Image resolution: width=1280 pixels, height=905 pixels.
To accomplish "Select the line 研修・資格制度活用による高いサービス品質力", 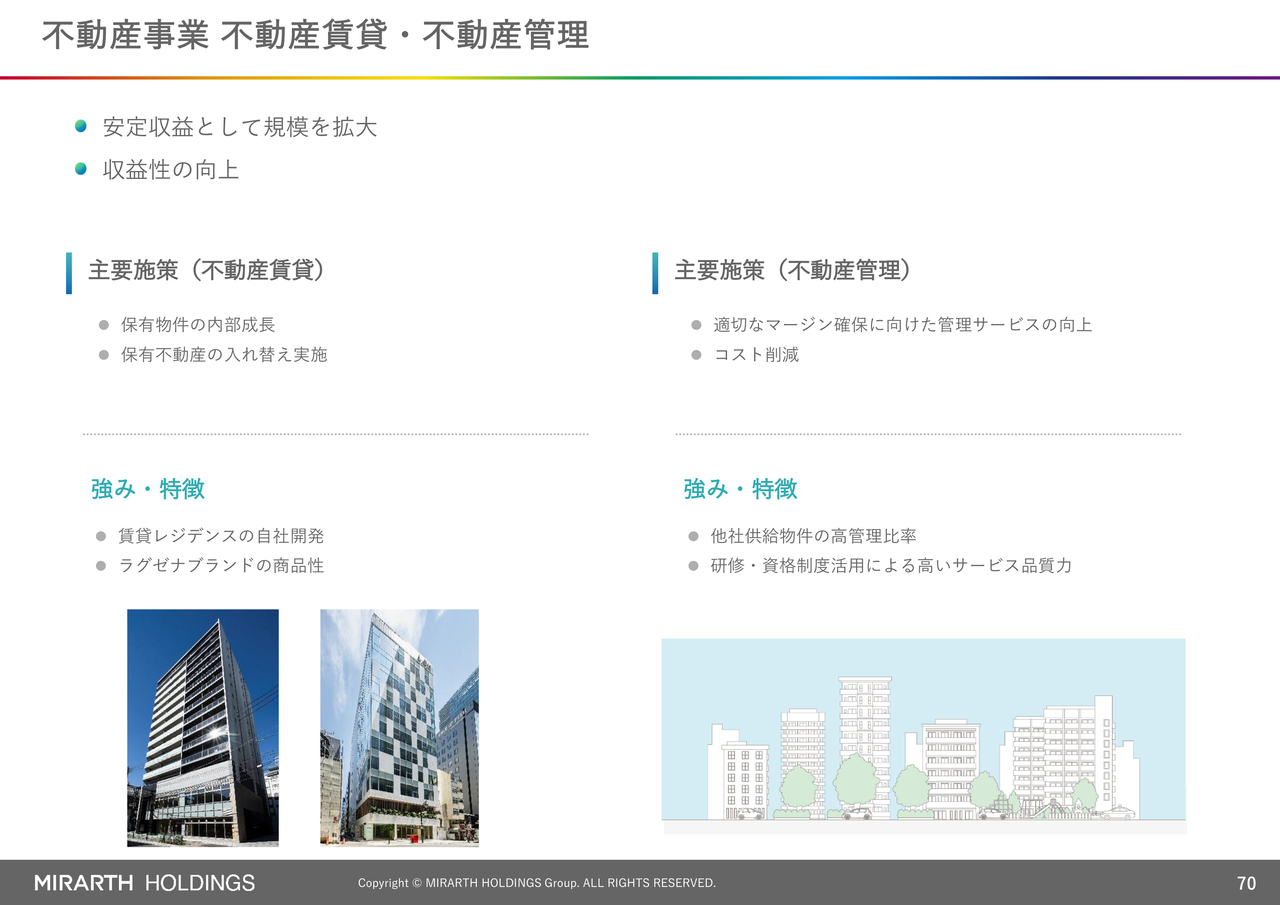I will [x=892, y=566].
